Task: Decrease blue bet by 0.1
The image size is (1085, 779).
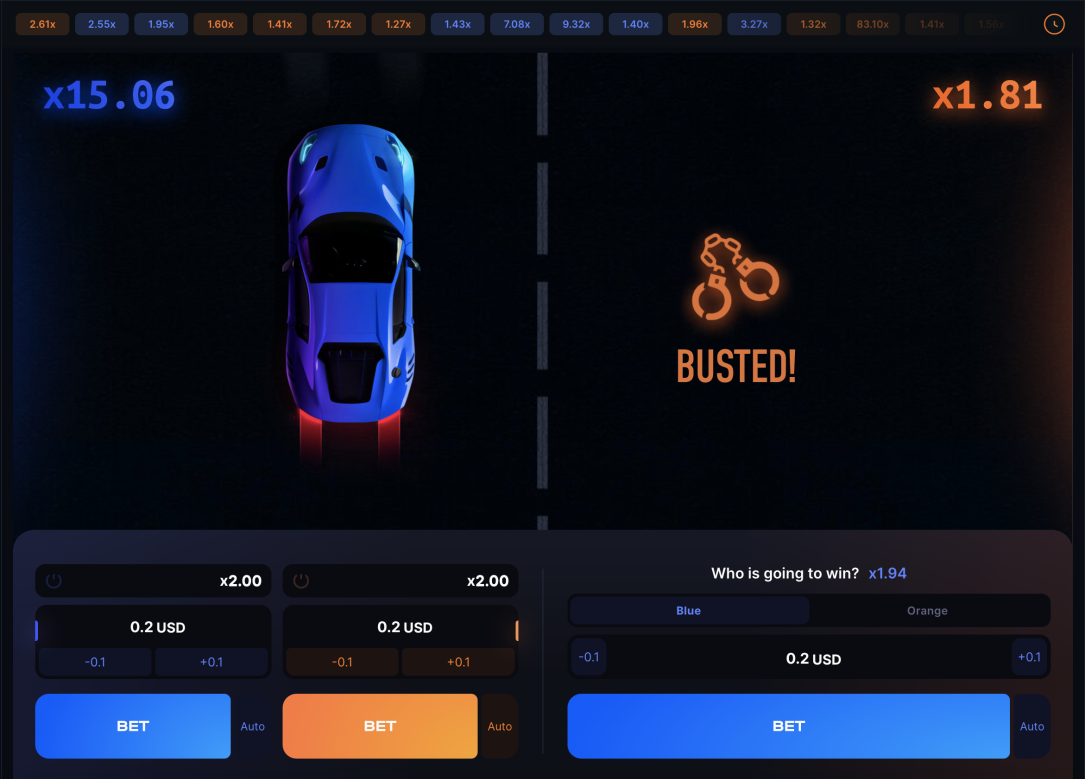Action: pos(95,662)
